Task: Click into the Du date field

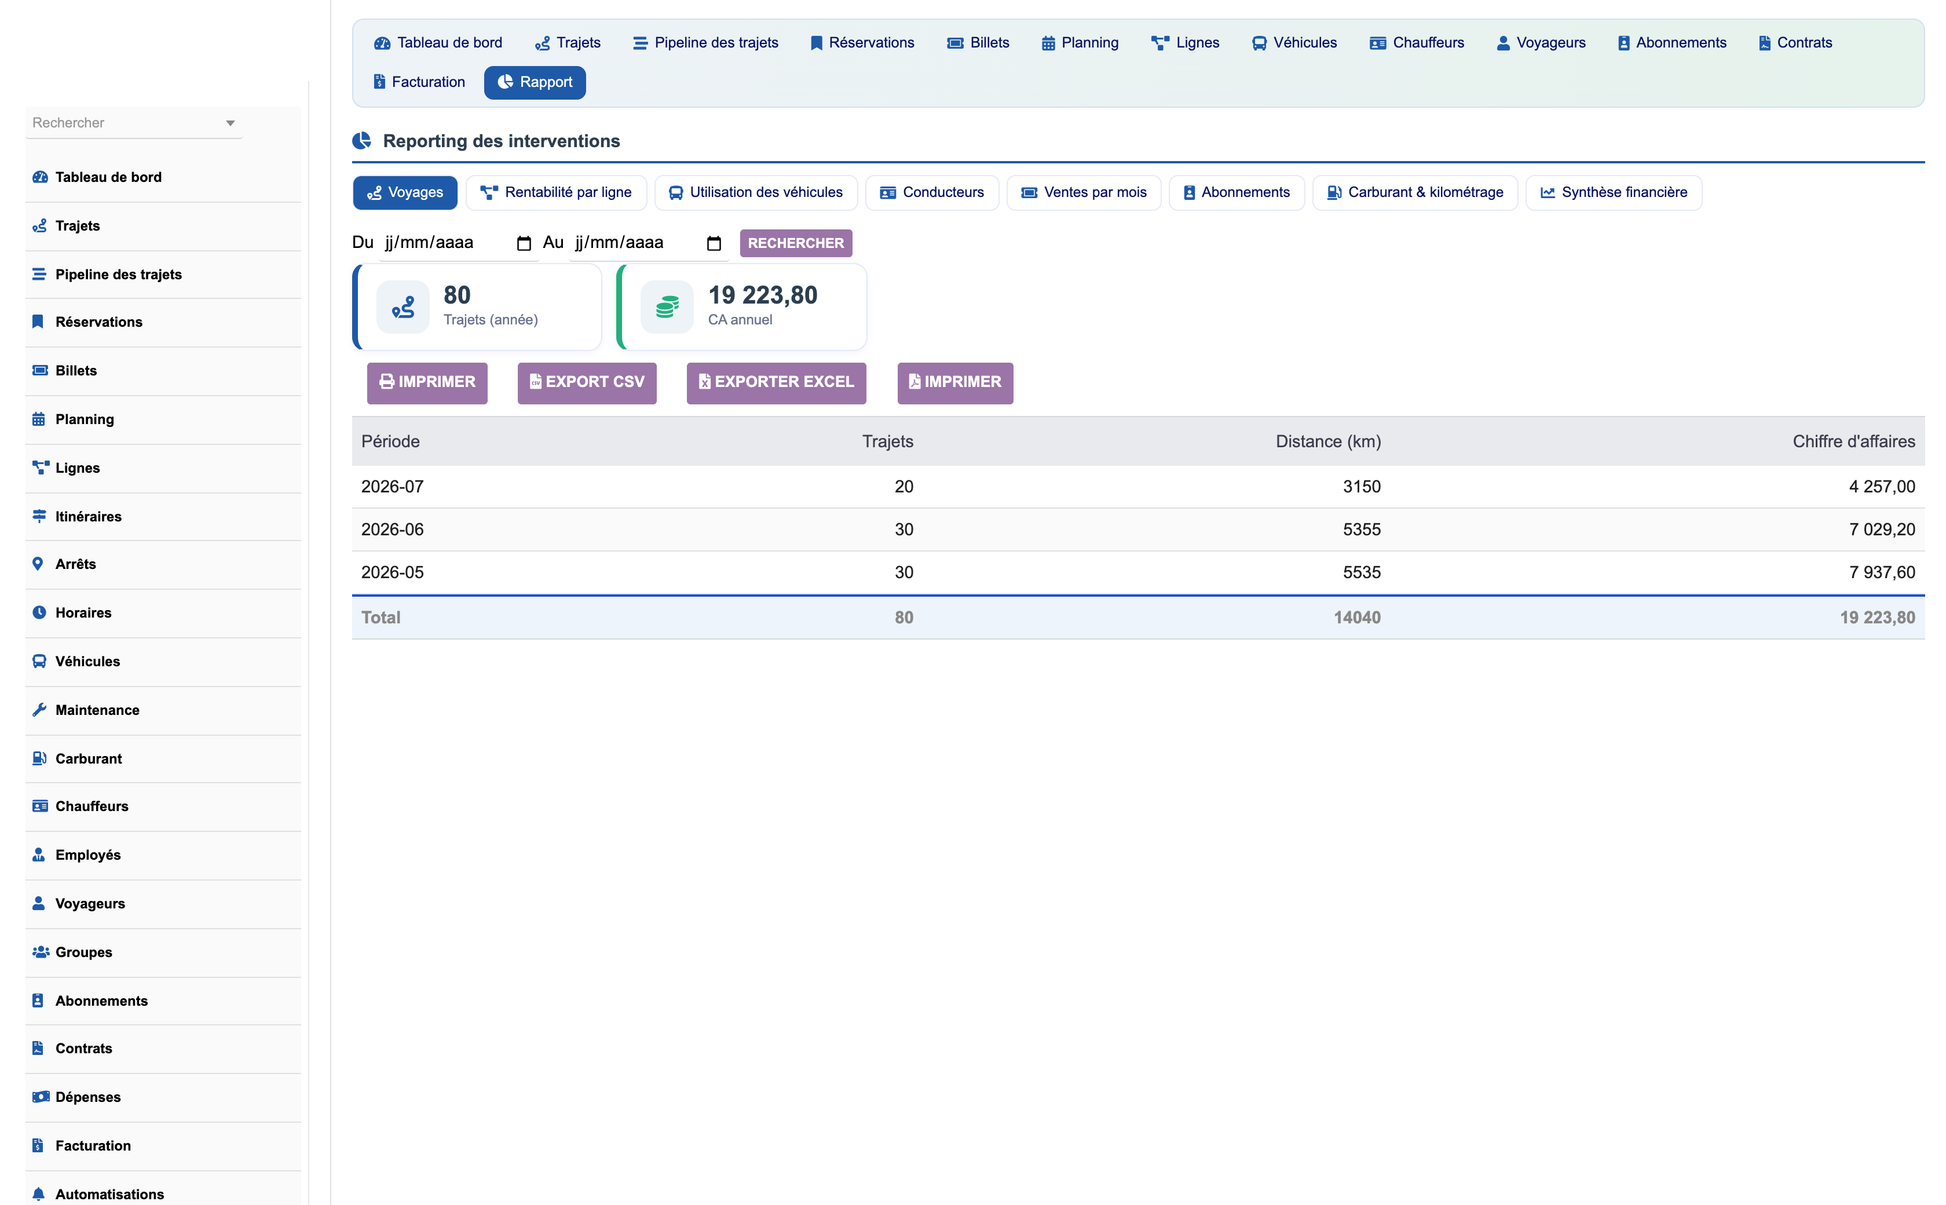Action: click(457, 243)
